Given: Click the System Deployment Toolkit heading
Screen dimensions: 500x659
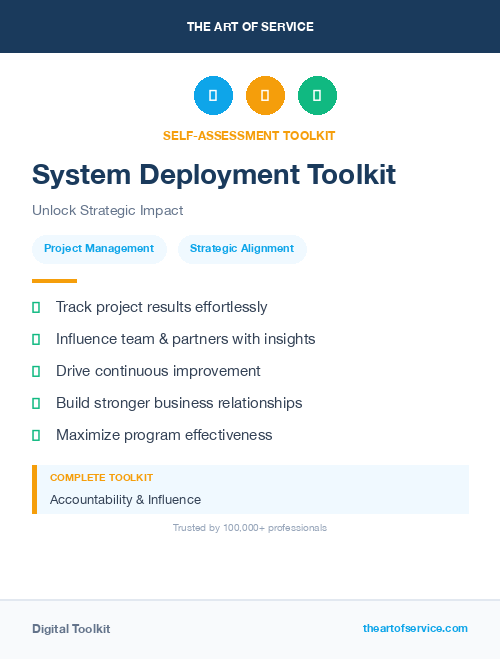Looking at the screenshot, I should 214,175.
